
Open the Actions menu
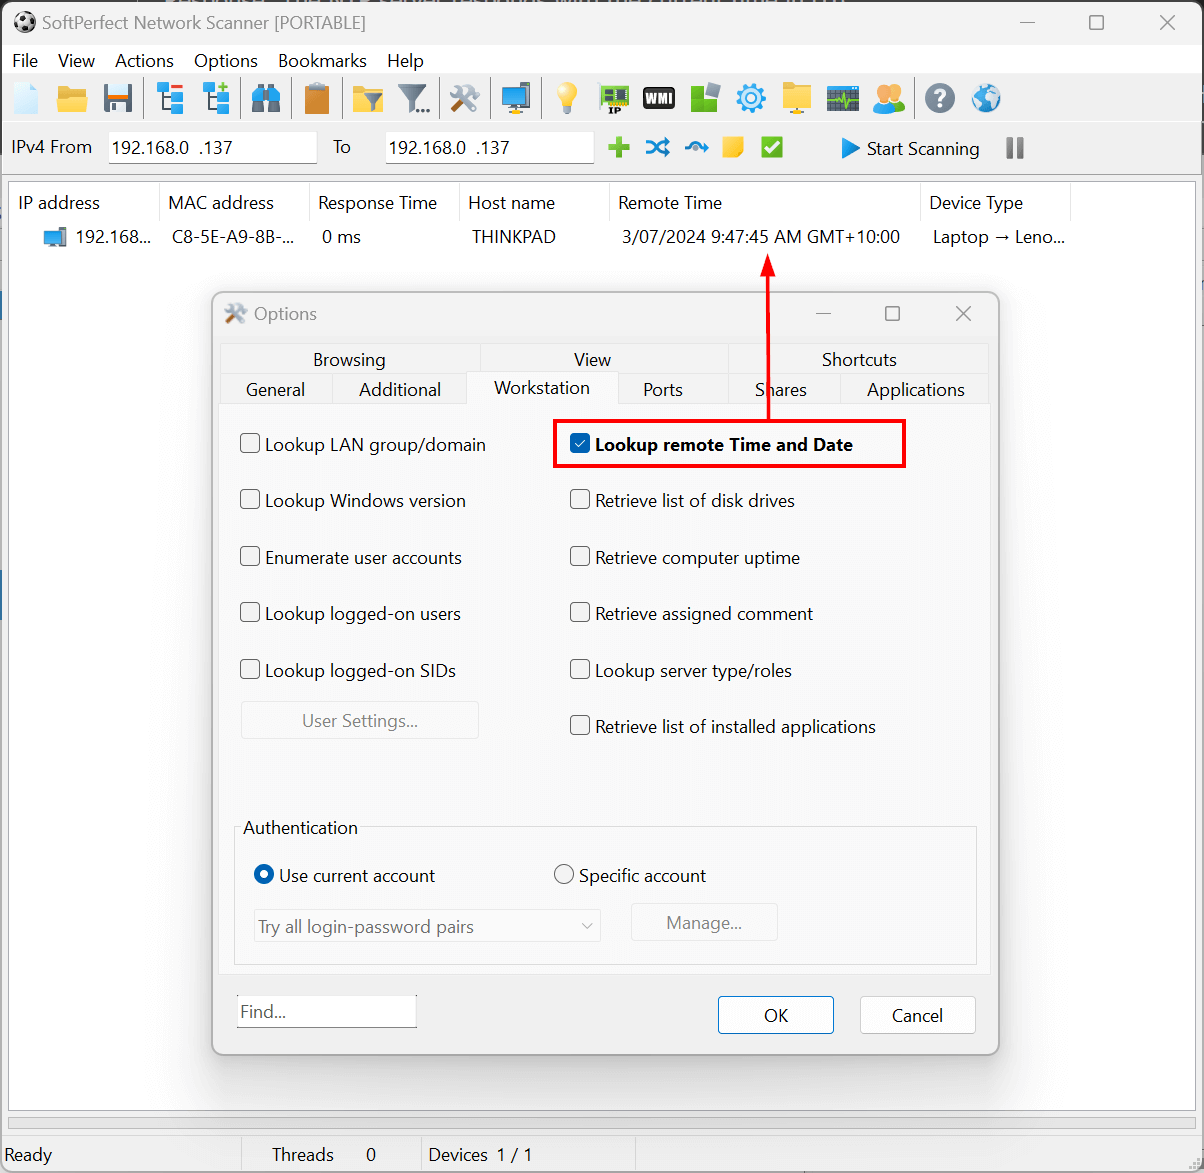coord(144,61)
